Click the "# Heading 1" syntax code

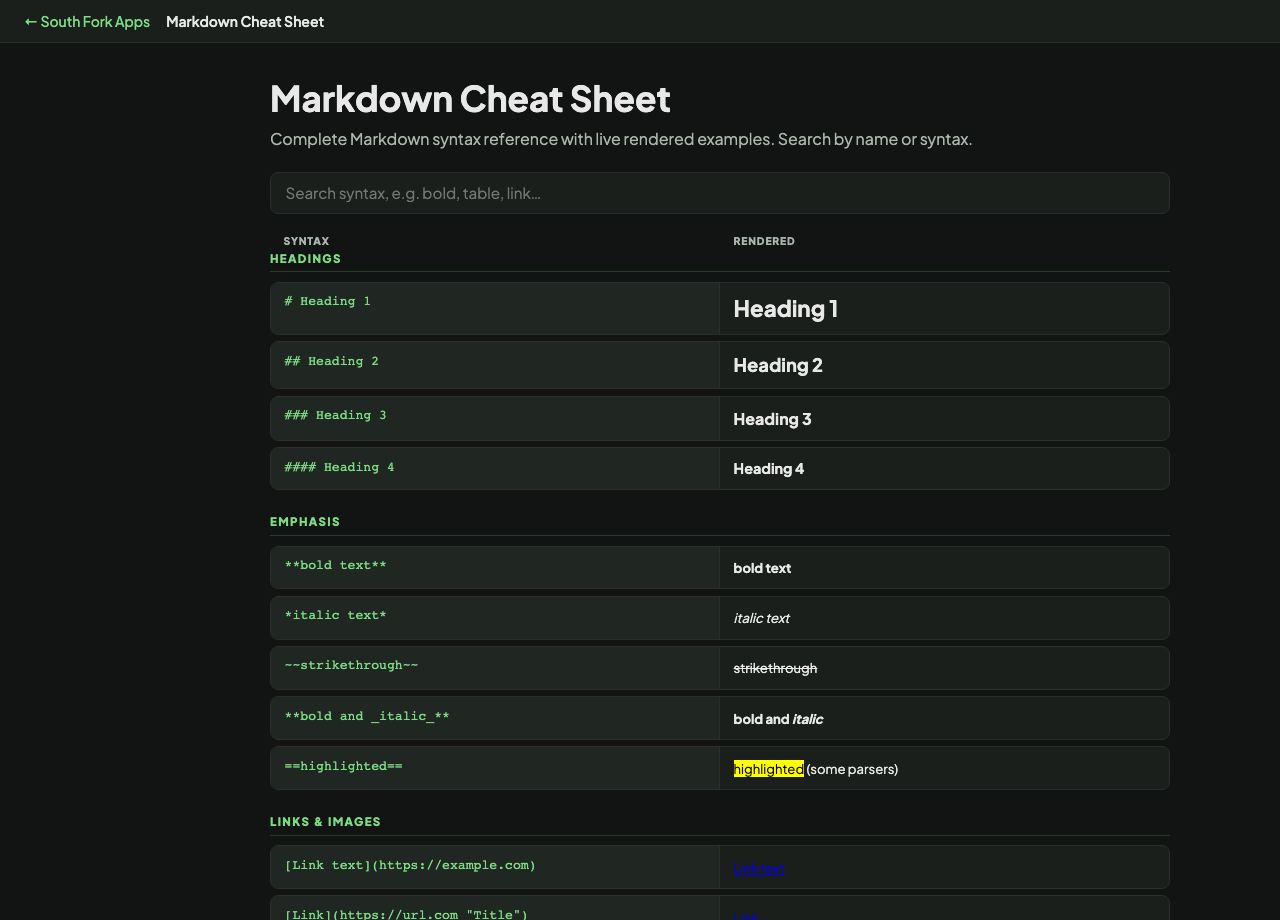point(327,301)
